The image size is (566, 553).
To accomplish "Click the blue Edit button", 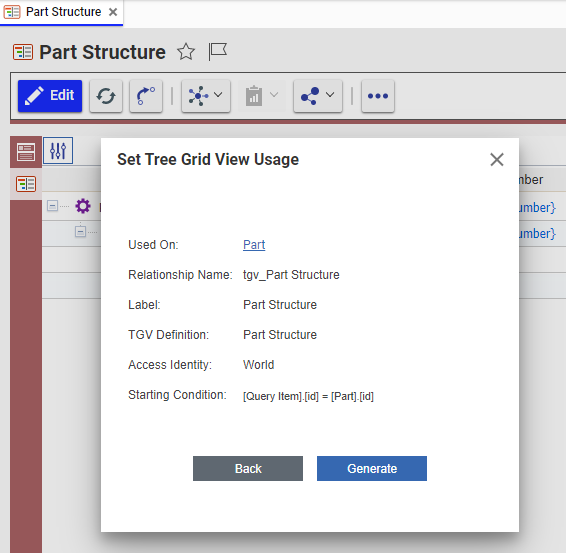I will pos(50,96).
